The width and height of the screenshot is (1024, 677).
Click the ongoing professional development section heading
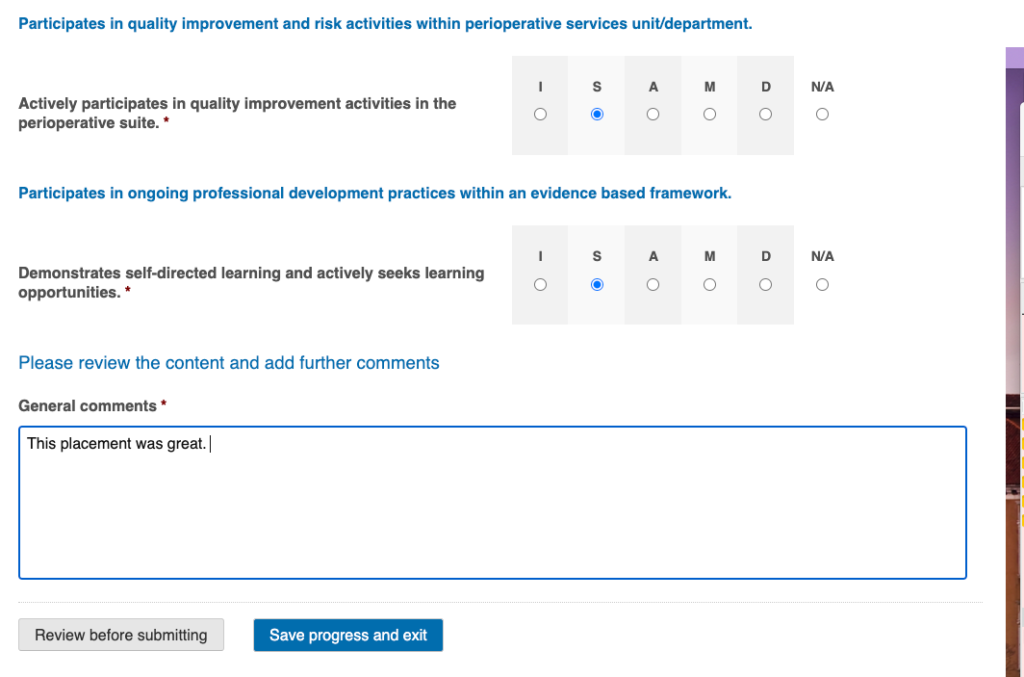click(375, 193)
